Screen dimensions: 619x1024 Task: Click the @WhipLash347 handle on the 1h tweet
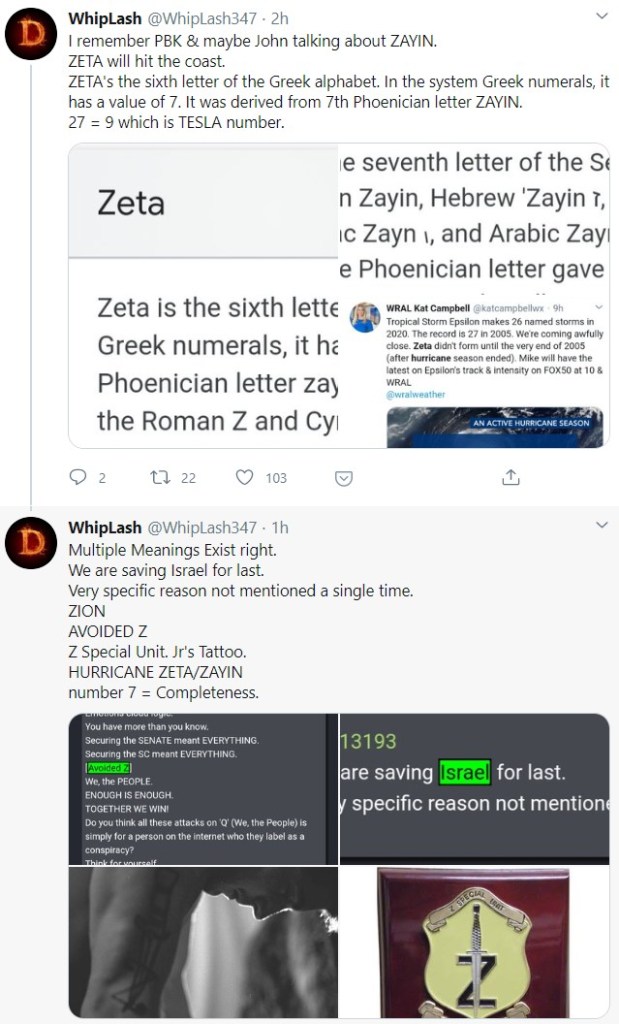click(202, 527)
